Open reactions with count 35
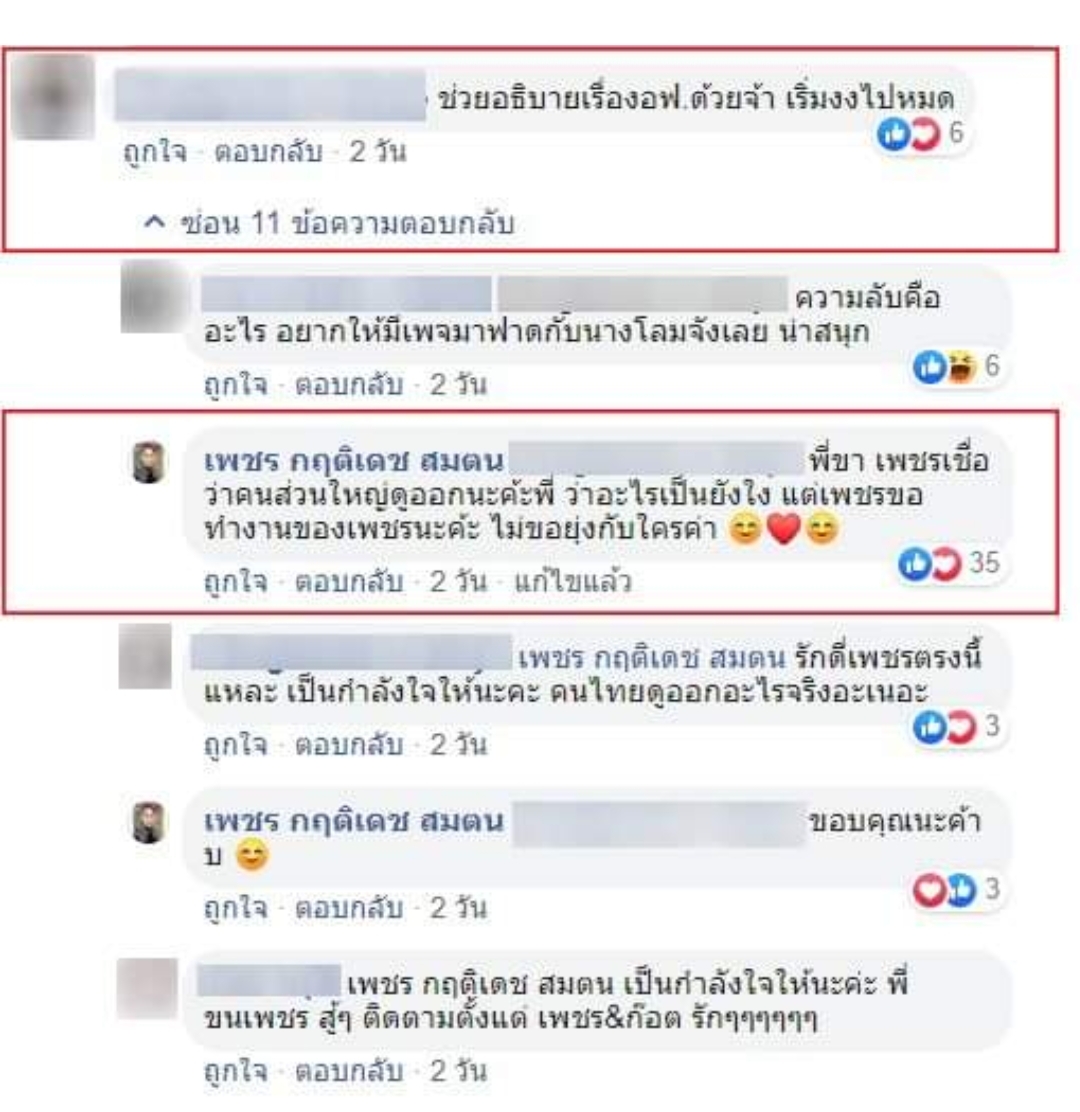This screenshot has width=1080, height=1112. coord(949,564)
